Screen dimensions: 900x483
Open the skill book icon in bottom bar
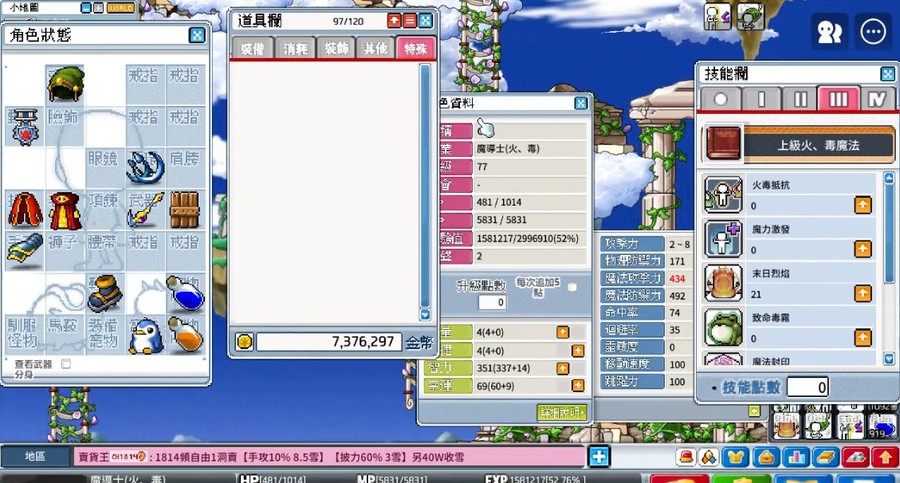pos(825,457)
